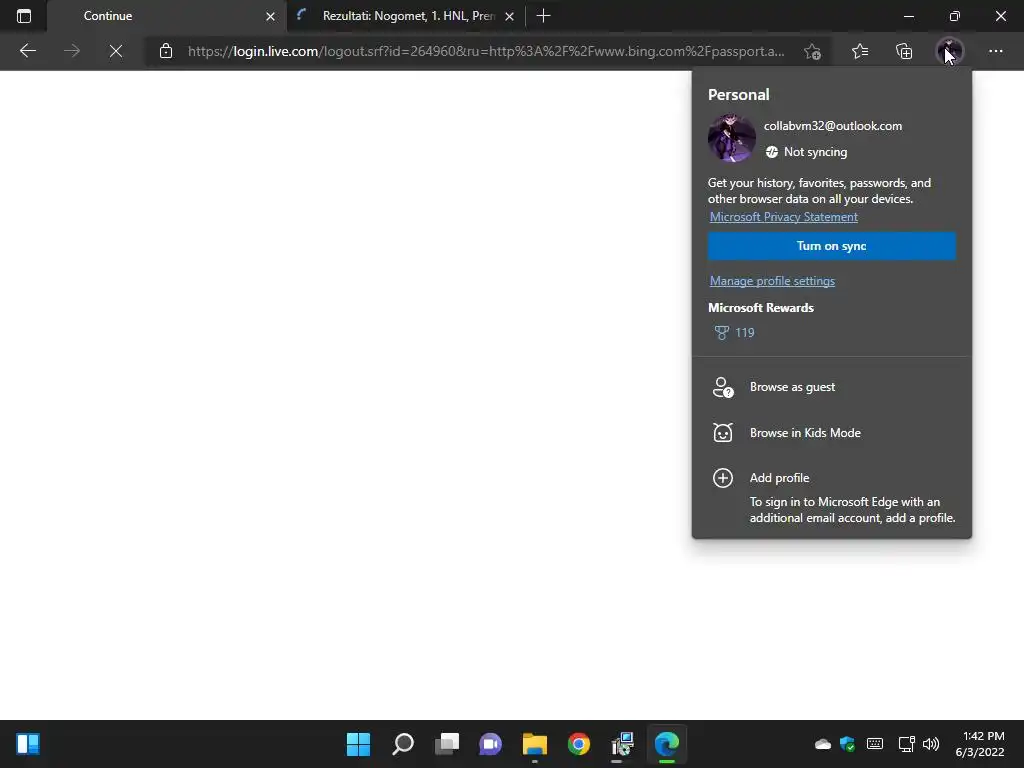
Task: Open Teams Chat from taskbar
Action: pos(490,744)
